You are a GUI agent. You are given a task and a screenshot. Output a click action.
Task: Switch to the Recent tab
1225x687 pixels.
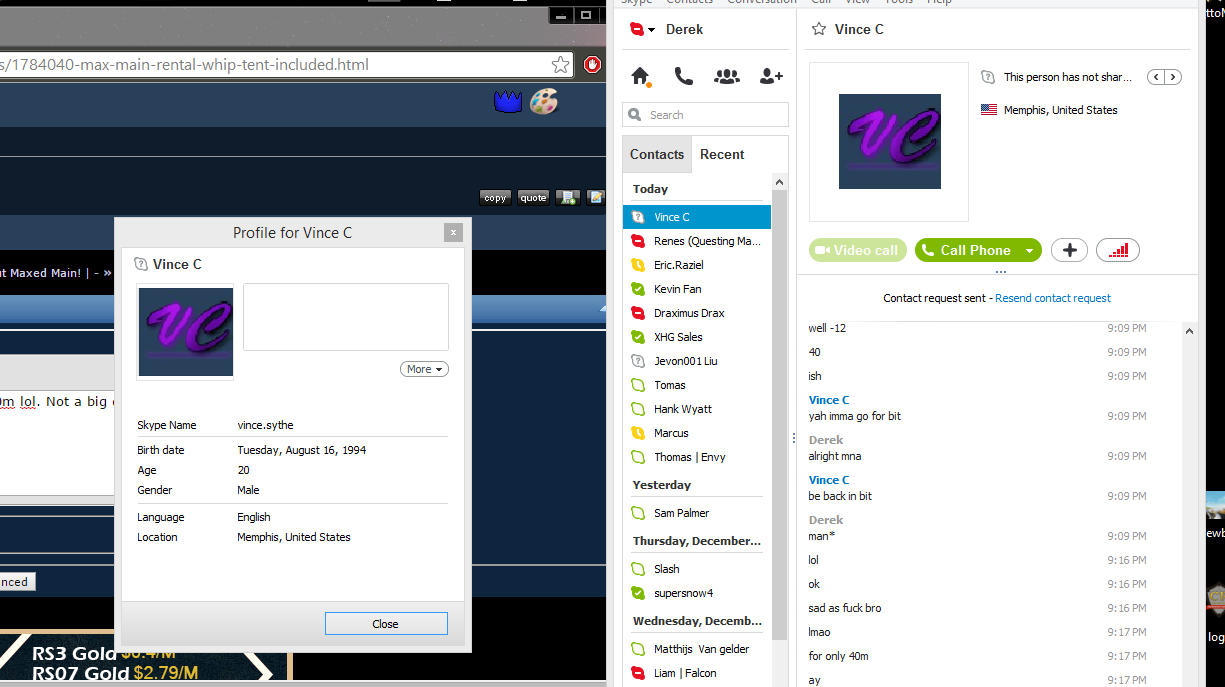pos(722,154)
